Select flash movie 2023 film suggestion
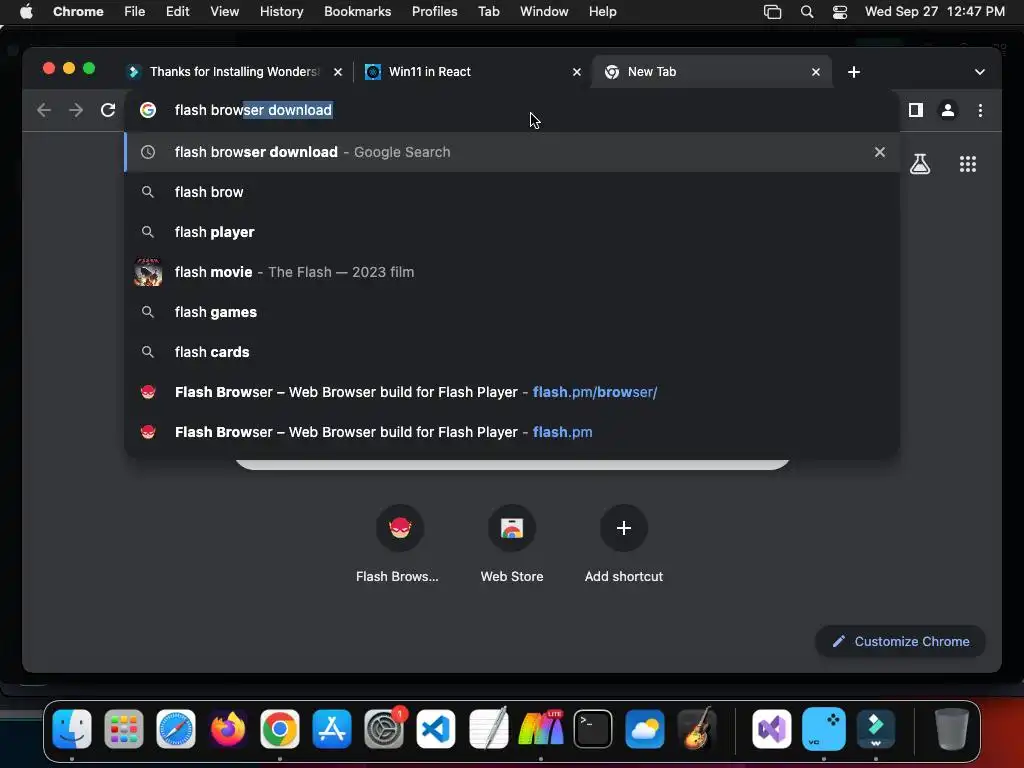Screen dimensions: 1024x768 pos(511,272)
